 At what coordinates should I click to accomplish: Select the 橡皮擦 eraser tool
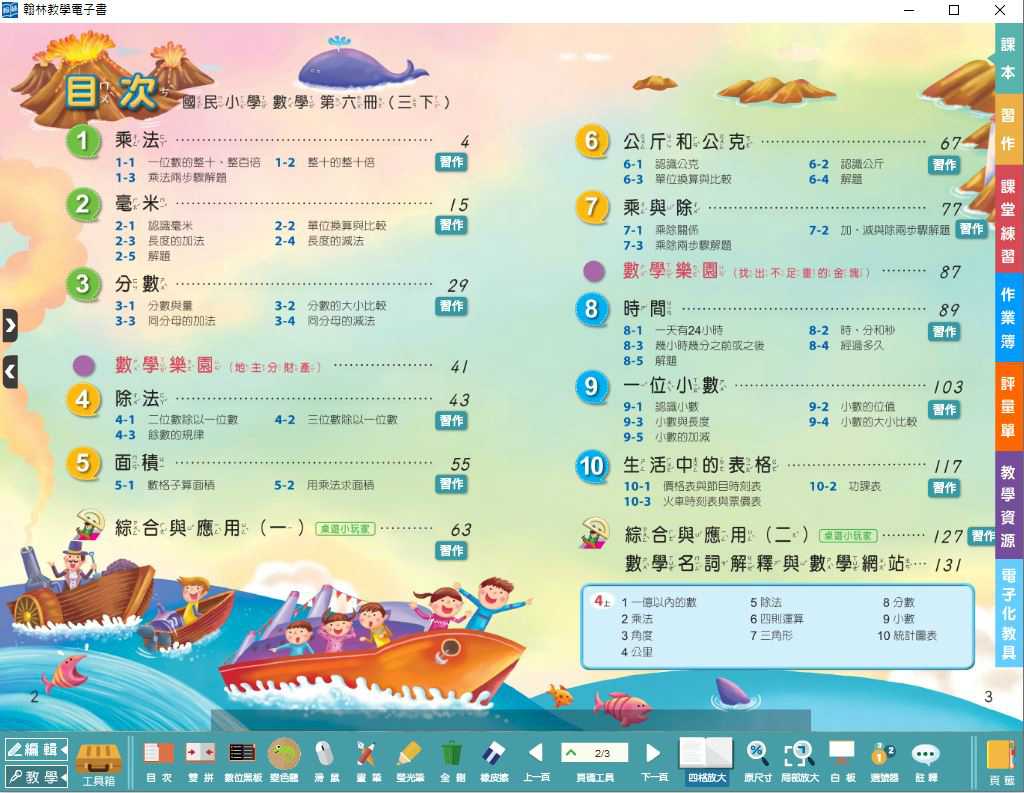[494, 762]
